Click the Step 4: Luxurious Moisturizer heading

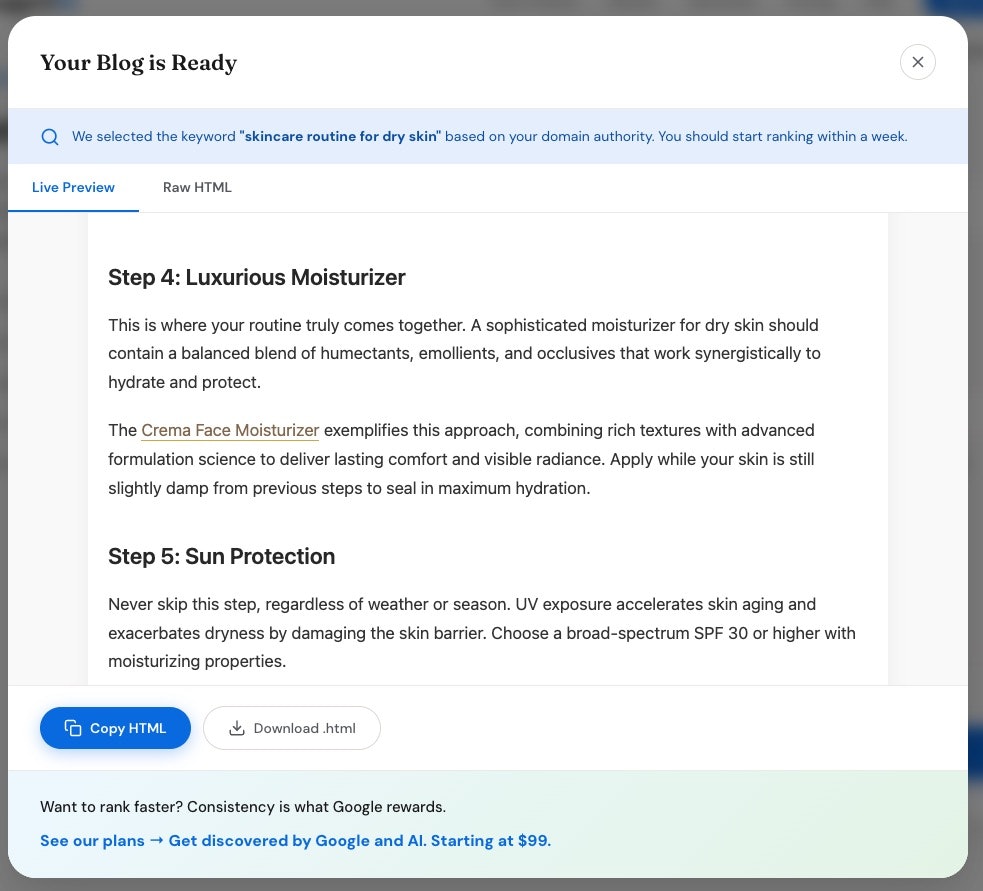(256, 277)
